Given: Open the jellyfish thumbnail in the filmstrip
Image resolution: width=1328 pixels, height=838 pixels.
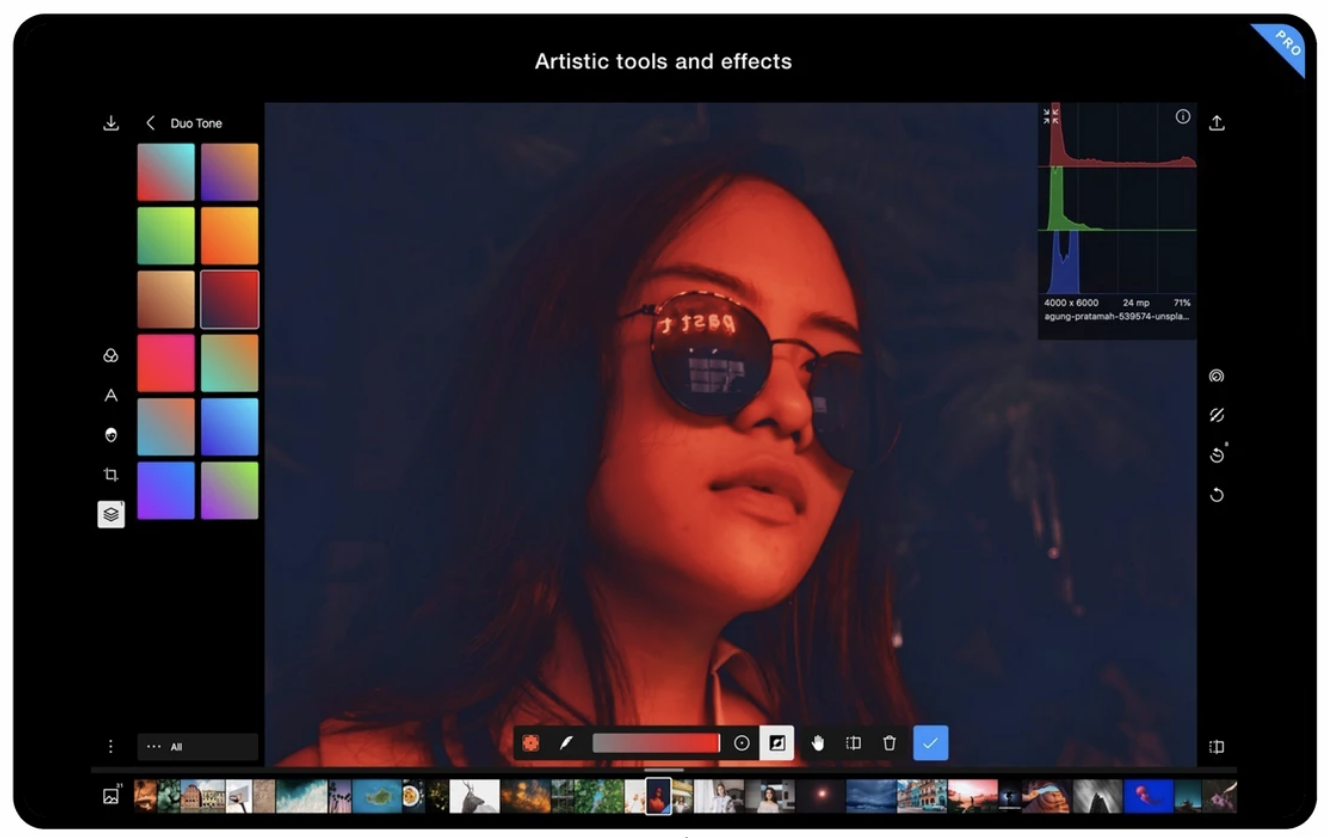Looking at the screenshot, I should pyautogui.click(x=1148, y=796).
